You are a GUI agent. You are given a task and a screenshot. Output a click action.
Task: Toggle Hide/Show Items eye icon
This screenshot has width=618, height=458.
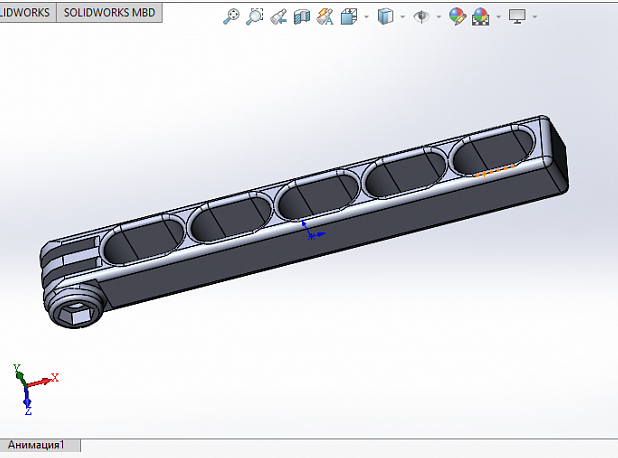422,16
